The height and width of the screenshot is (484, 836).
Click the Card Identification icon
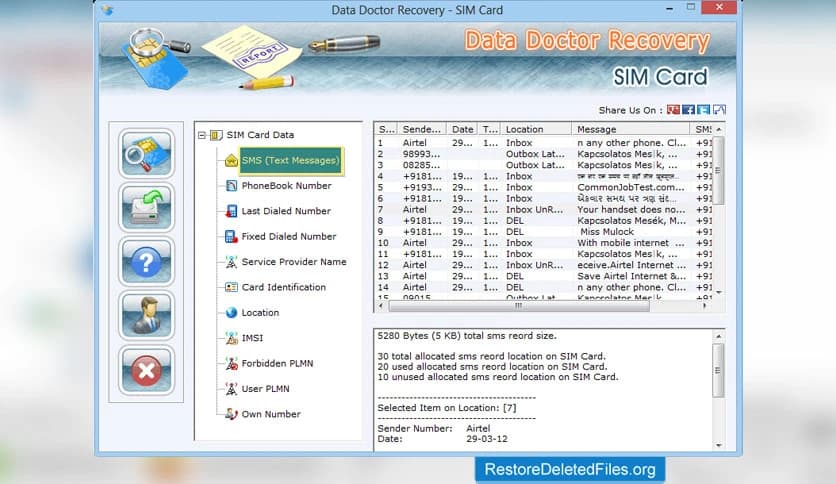click(x=231, y=287)
